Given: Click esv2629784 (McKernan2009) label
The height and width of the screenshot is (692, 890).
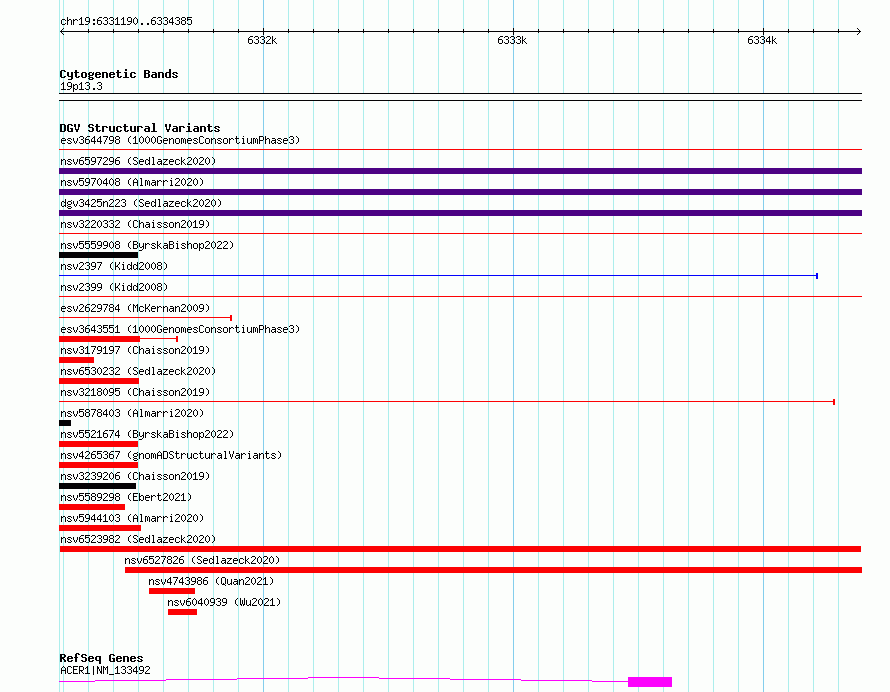Looking at the screenshot, I should (x=135, y=308).
